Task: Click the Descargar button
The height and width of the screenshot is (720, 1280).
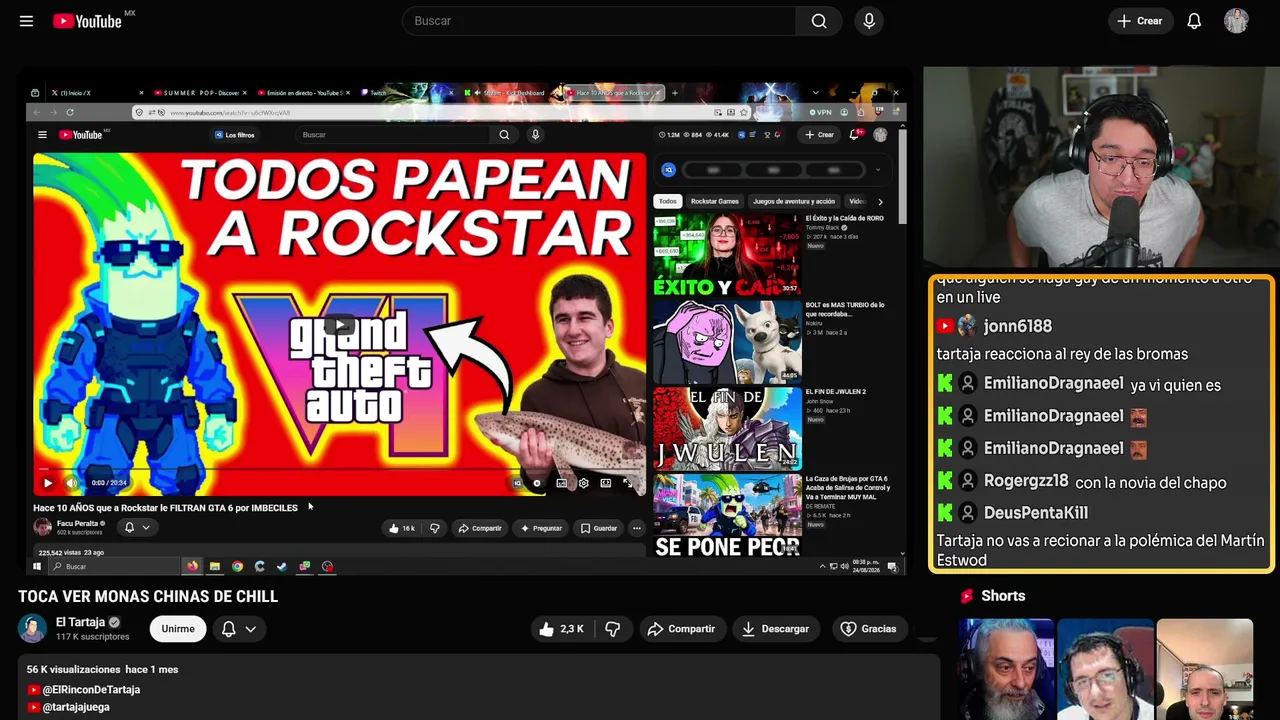Action: [x=775, y=629]
